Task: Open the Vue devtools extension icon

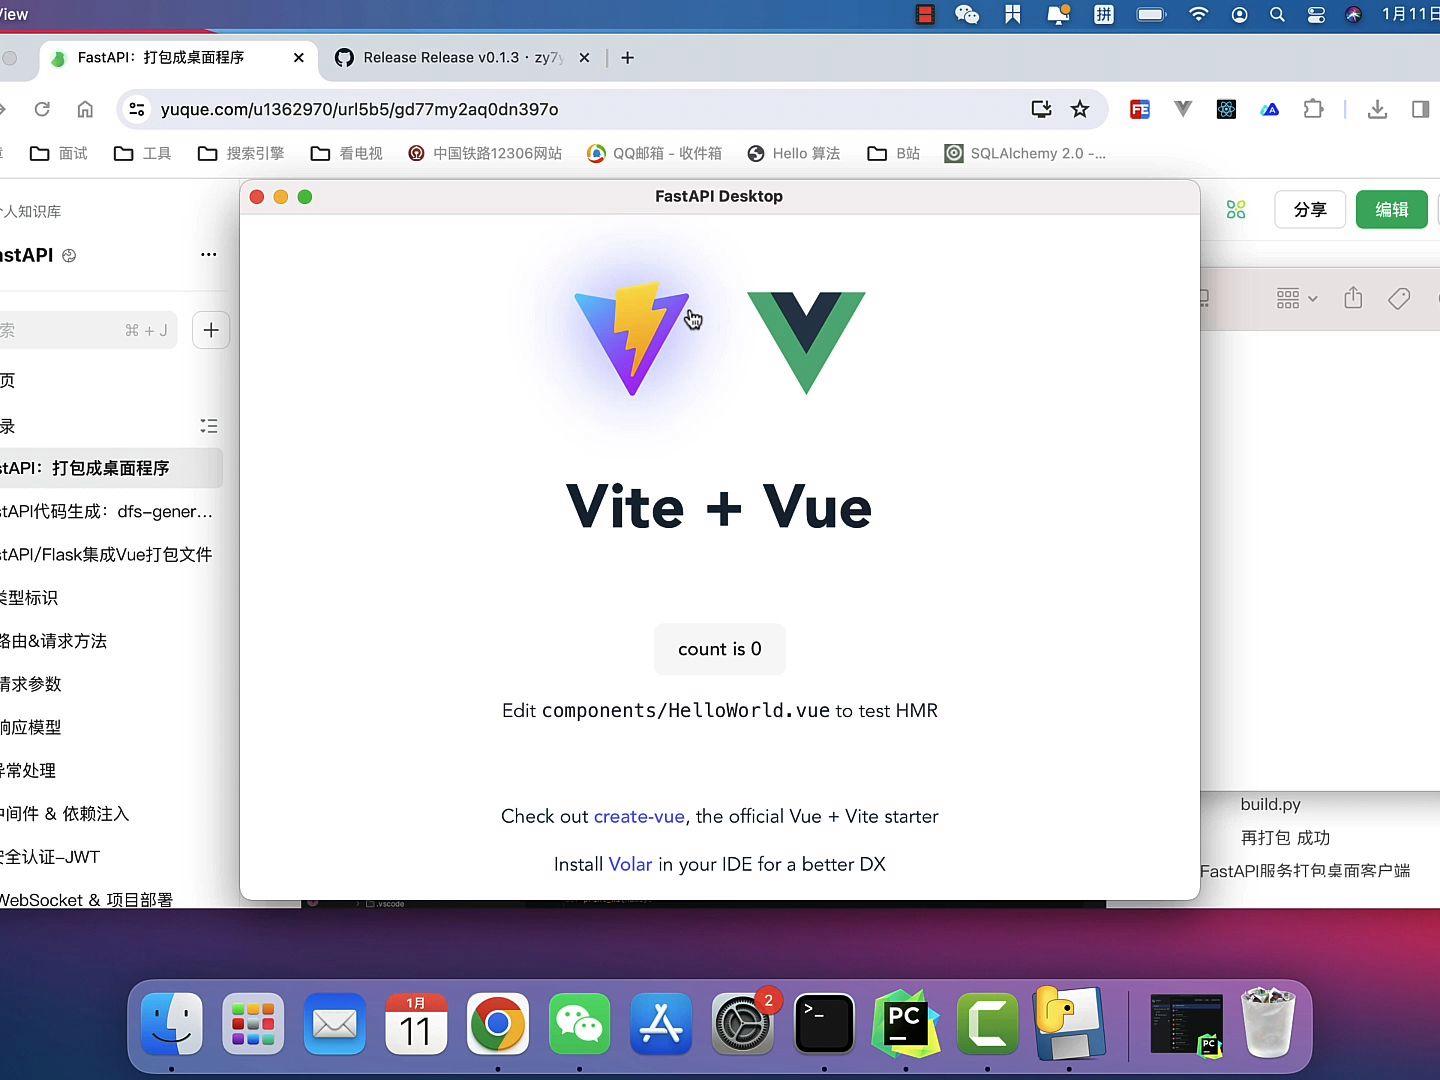Action: pyautogui.click(x=1183, y=109)
